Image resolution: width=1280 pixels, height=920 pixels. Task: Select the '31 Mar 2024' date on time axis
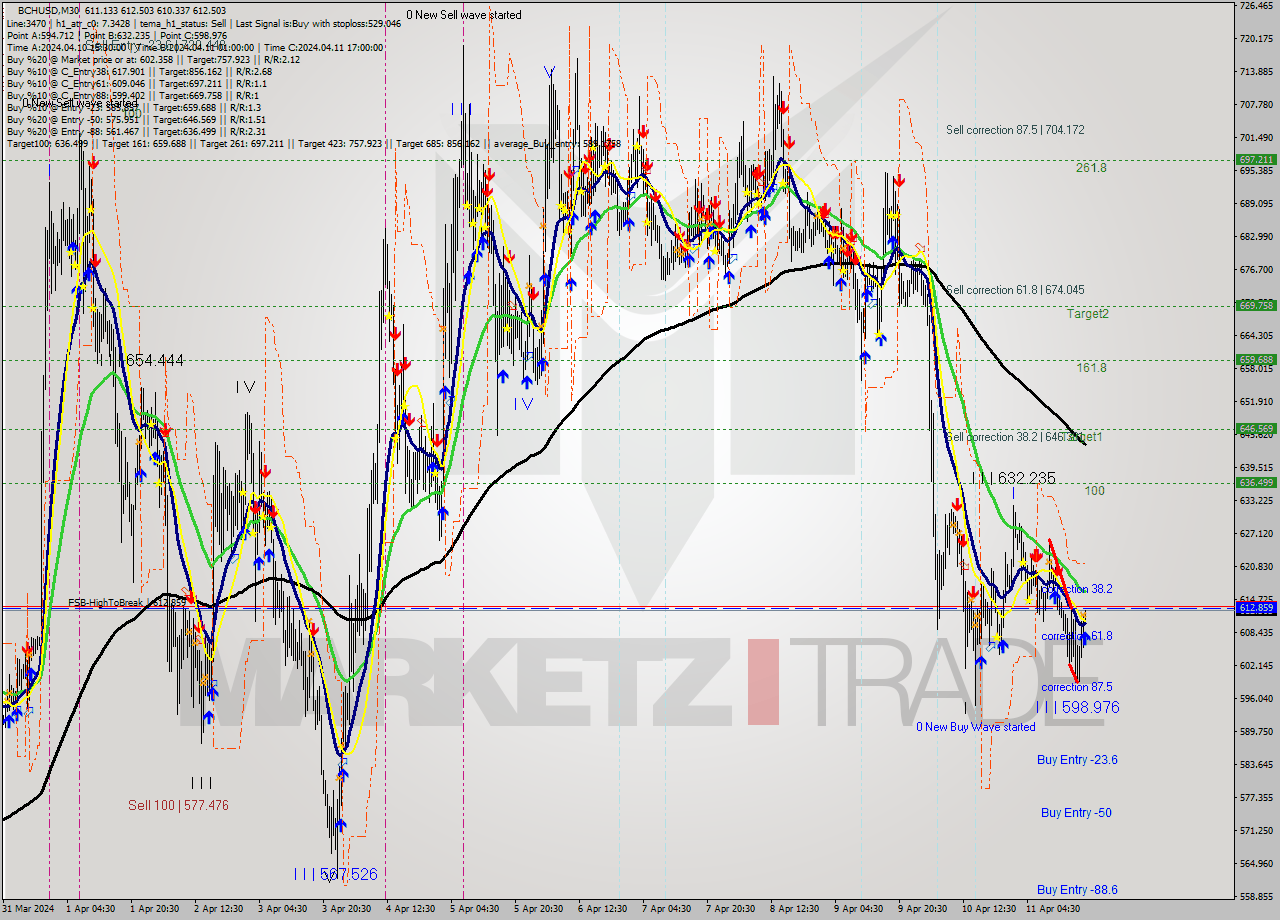(30, 909)
